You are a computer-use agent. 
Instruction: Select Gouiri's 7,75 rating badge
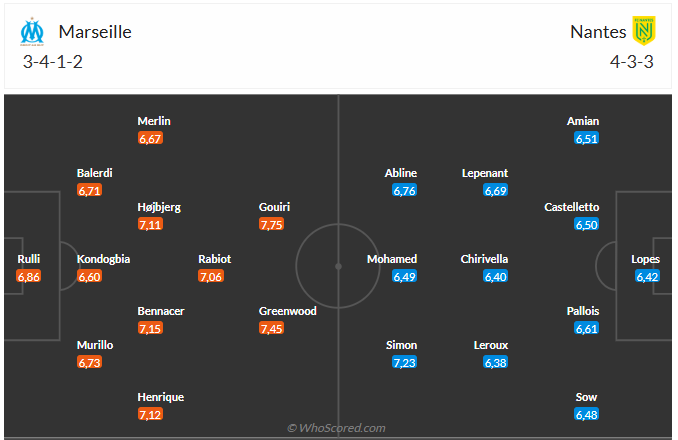pyautogui.click(x=271, y=224)
